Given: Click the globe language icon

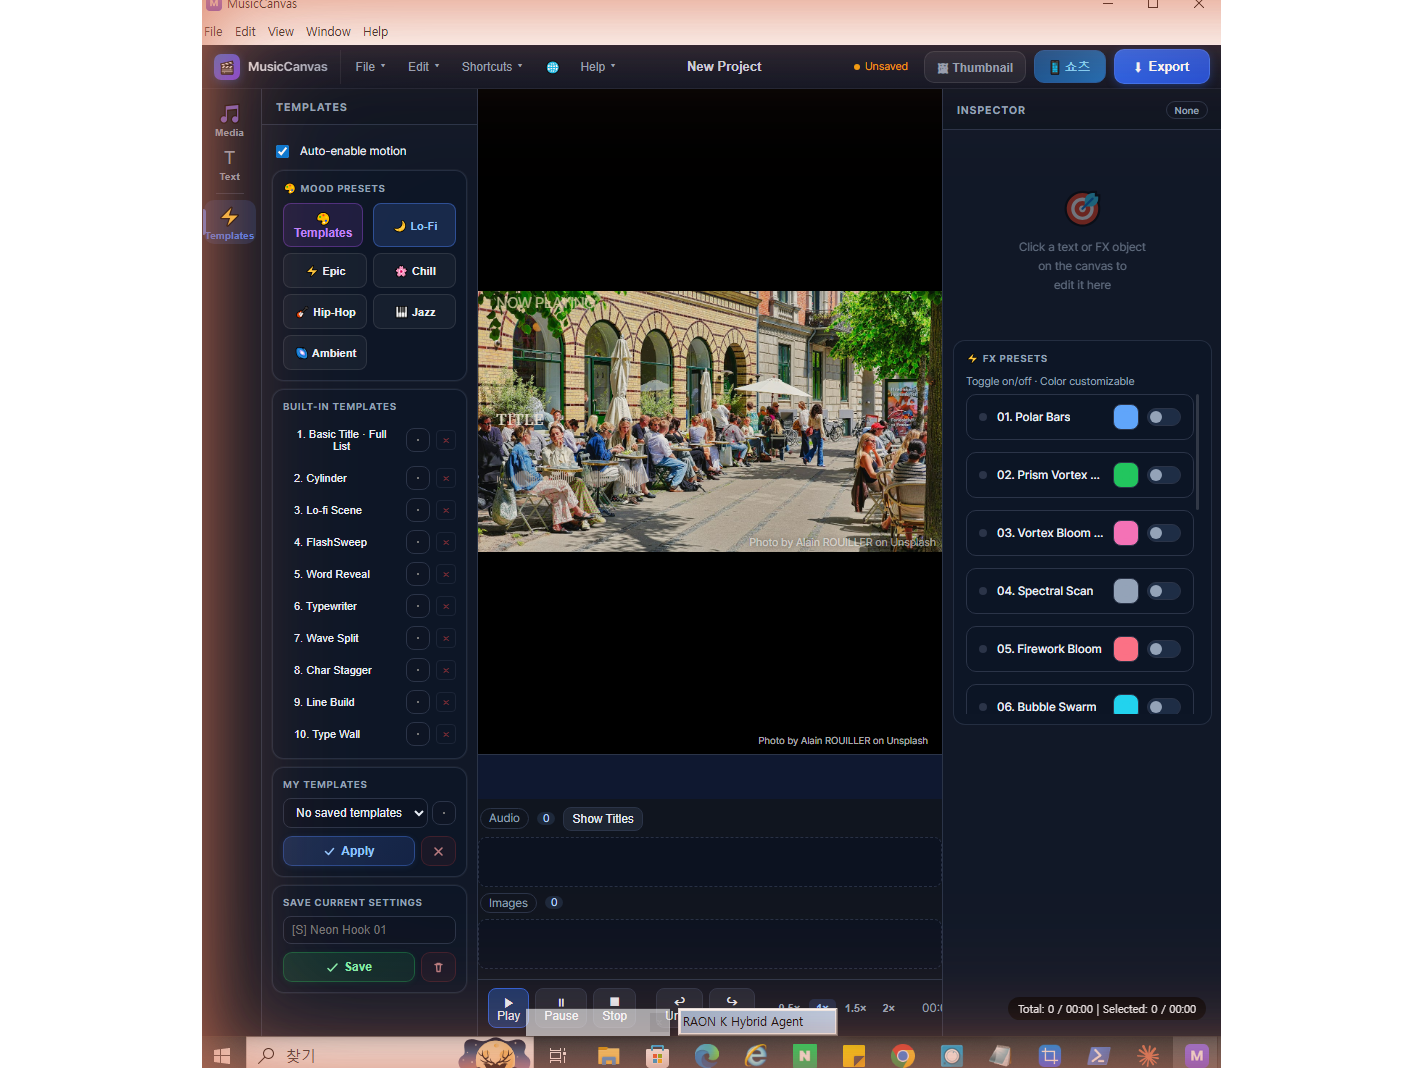Looking at the screenshot, I should (552, 67).
